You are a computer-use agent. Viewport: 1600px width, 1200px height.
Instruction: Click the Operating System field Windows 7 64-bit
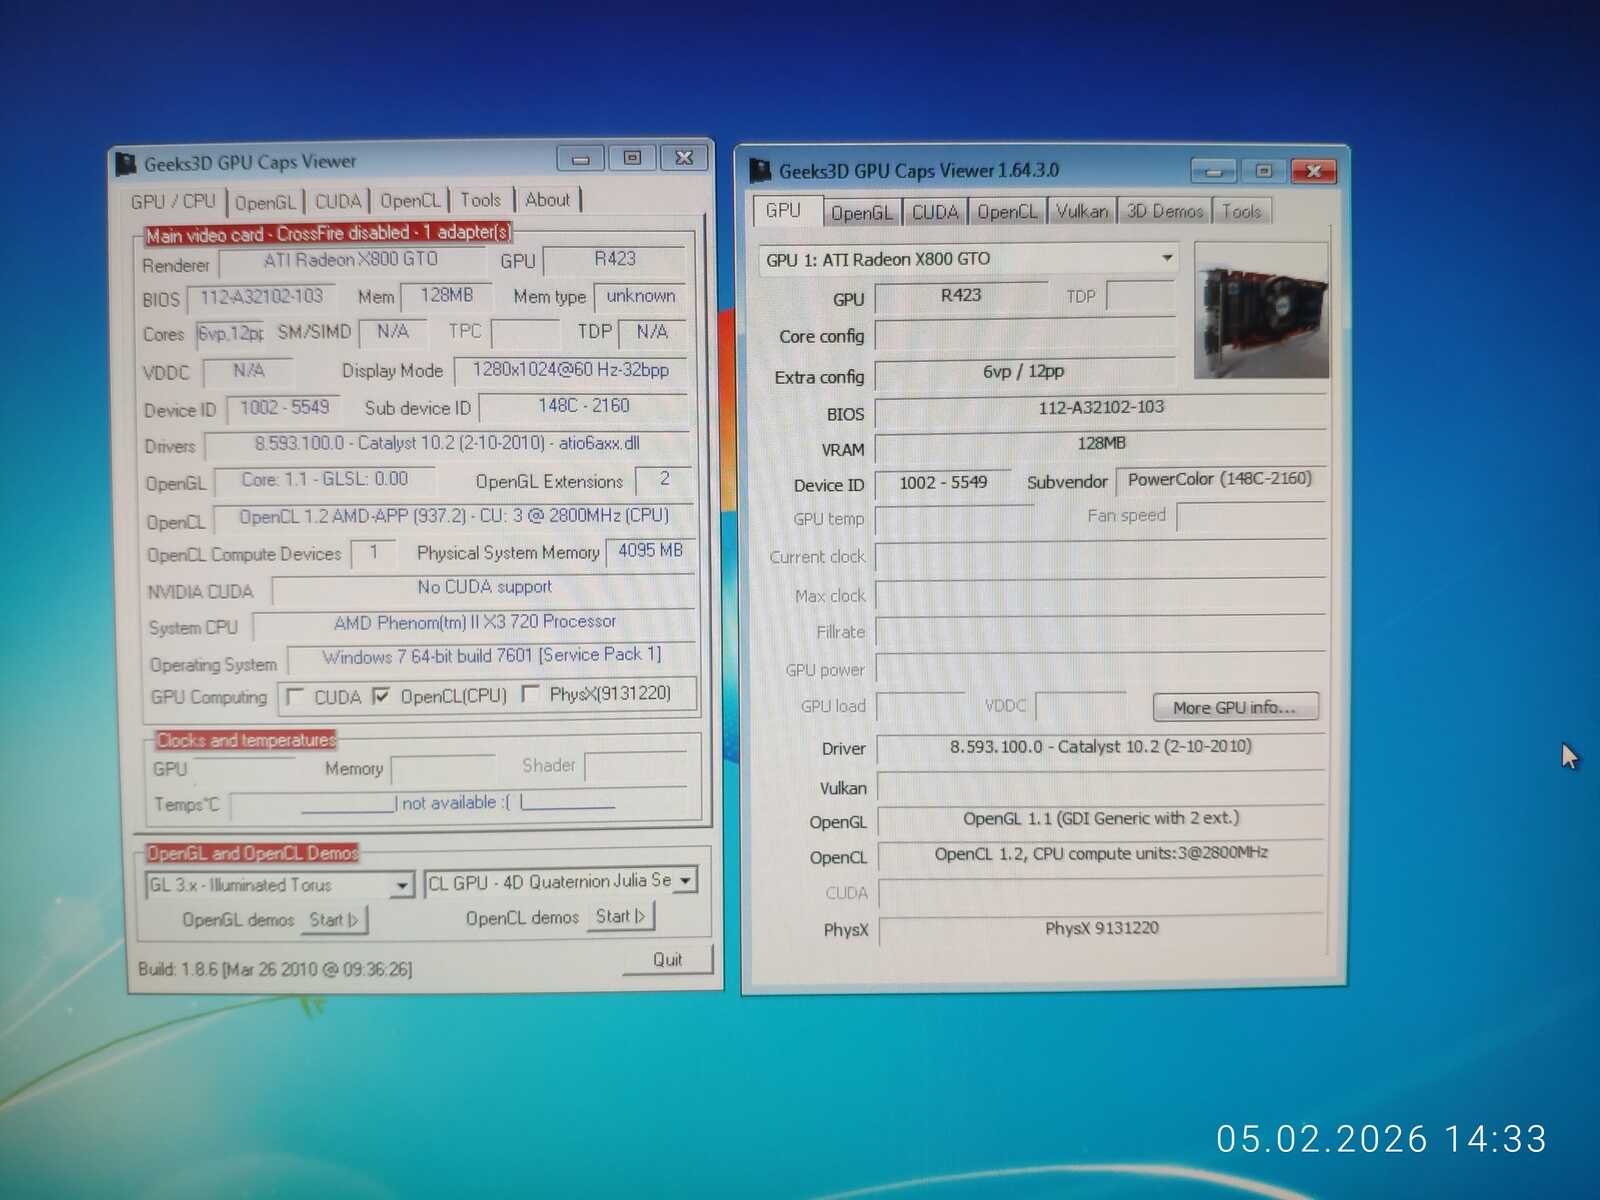[x=491, y=657]
